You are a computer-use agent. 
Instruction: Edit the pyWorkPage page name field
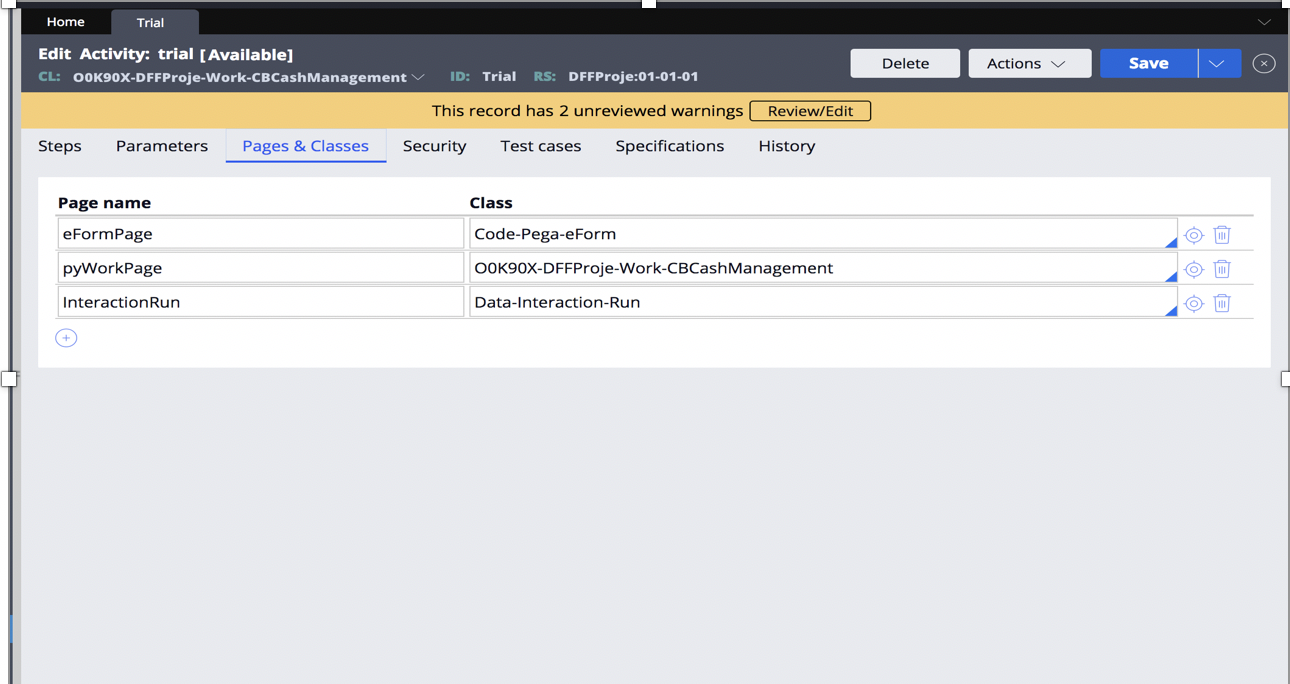(x=261, y=268)
